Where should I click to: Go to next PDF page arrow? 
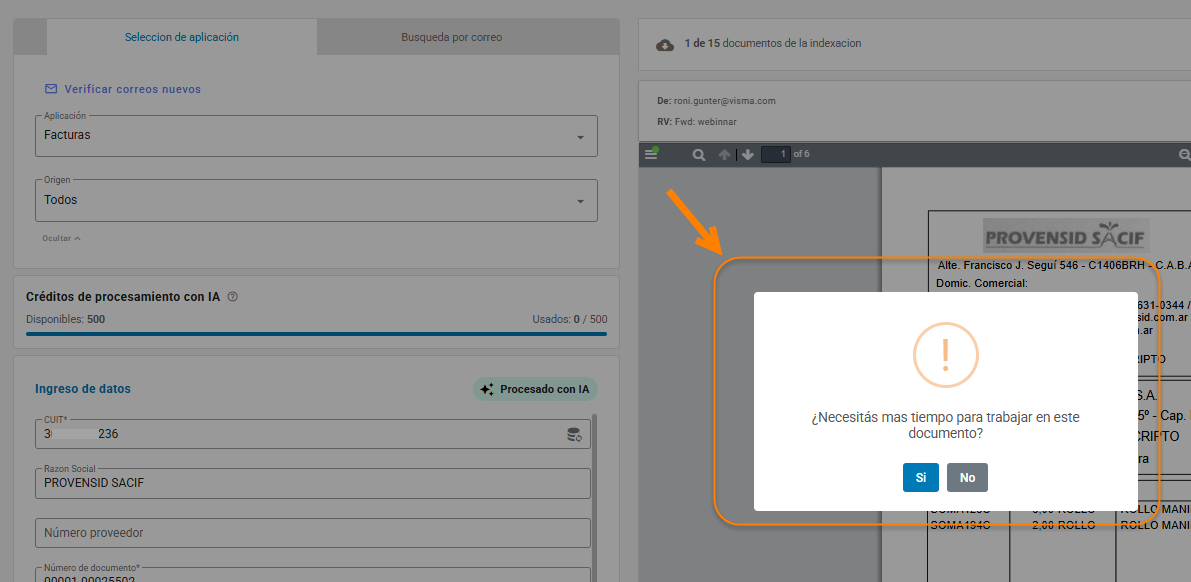[x=747, y=155]
